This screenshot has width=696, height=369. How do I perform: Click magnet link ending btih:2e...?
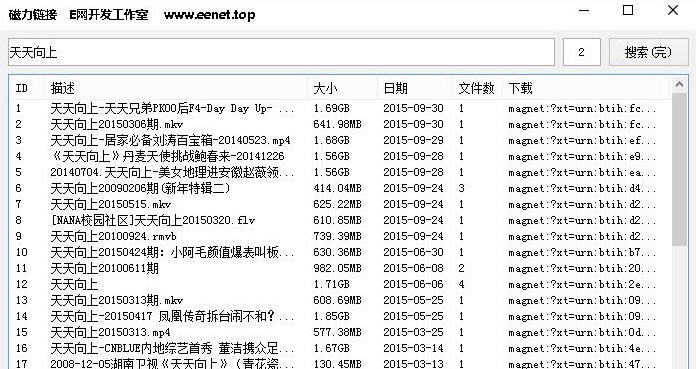tap(582, 284)
